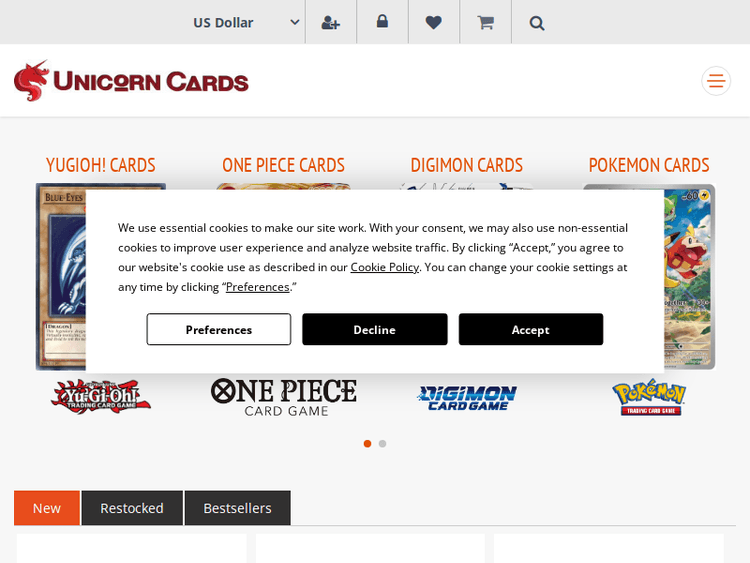
Task: Click the search magnifier icon
Action: [x=537, y=23]
